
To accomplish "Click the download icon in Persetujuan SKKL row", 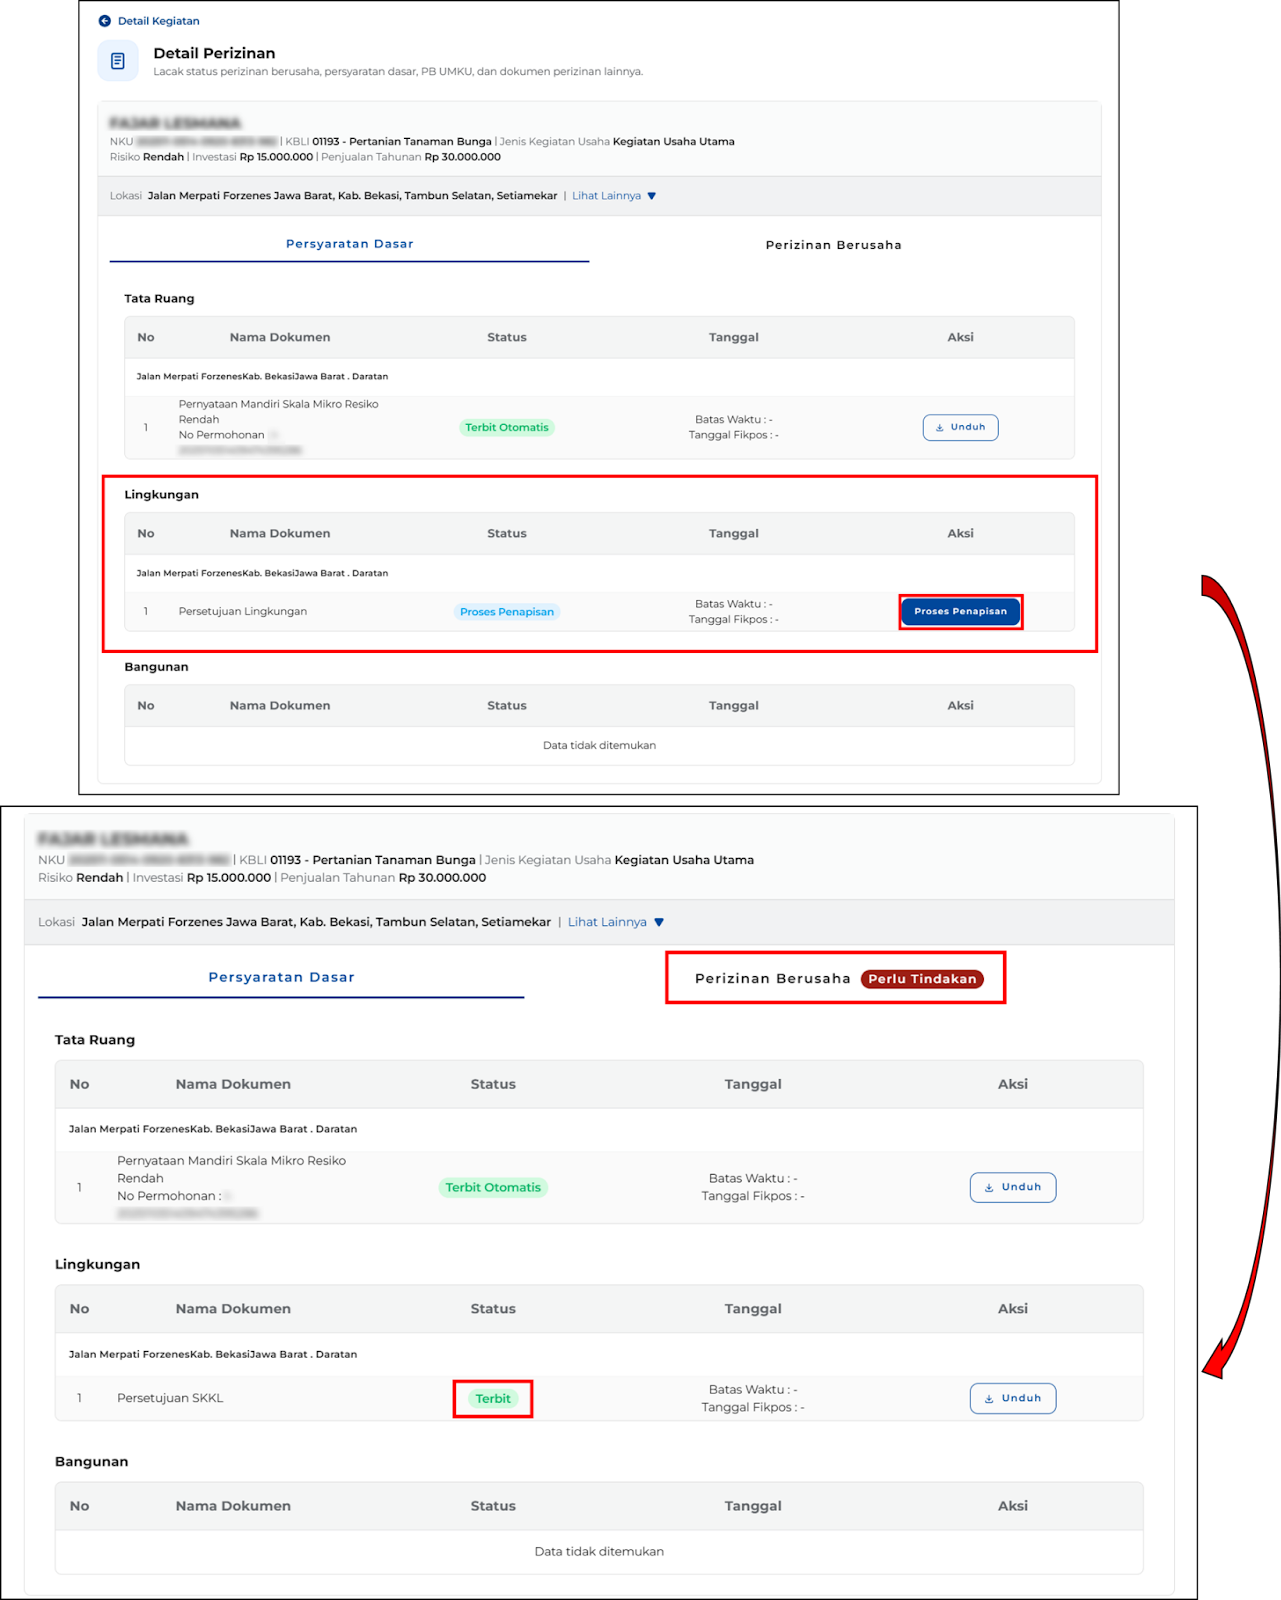I will [989, 1398].
